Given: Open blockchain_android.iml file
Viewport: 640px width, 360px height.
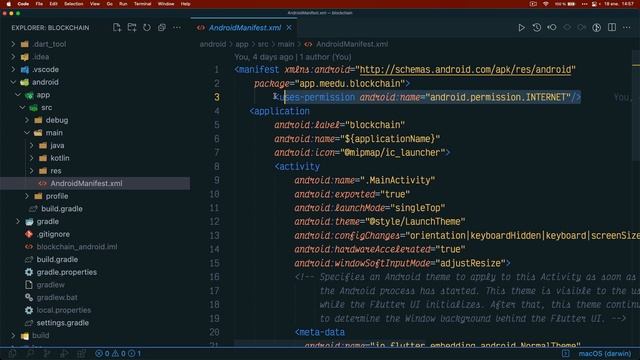Looking at the screenshot, I should 77,247.
